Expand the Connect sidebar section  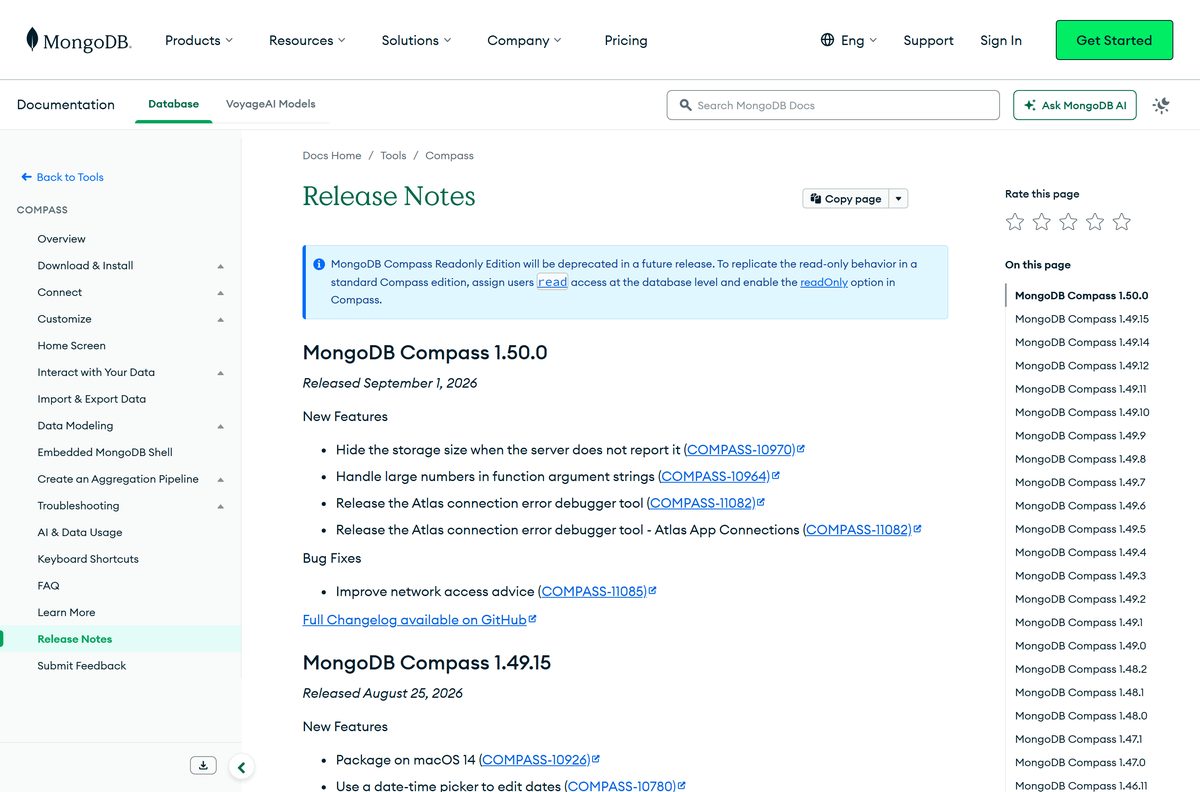click(x=221, y=293)
